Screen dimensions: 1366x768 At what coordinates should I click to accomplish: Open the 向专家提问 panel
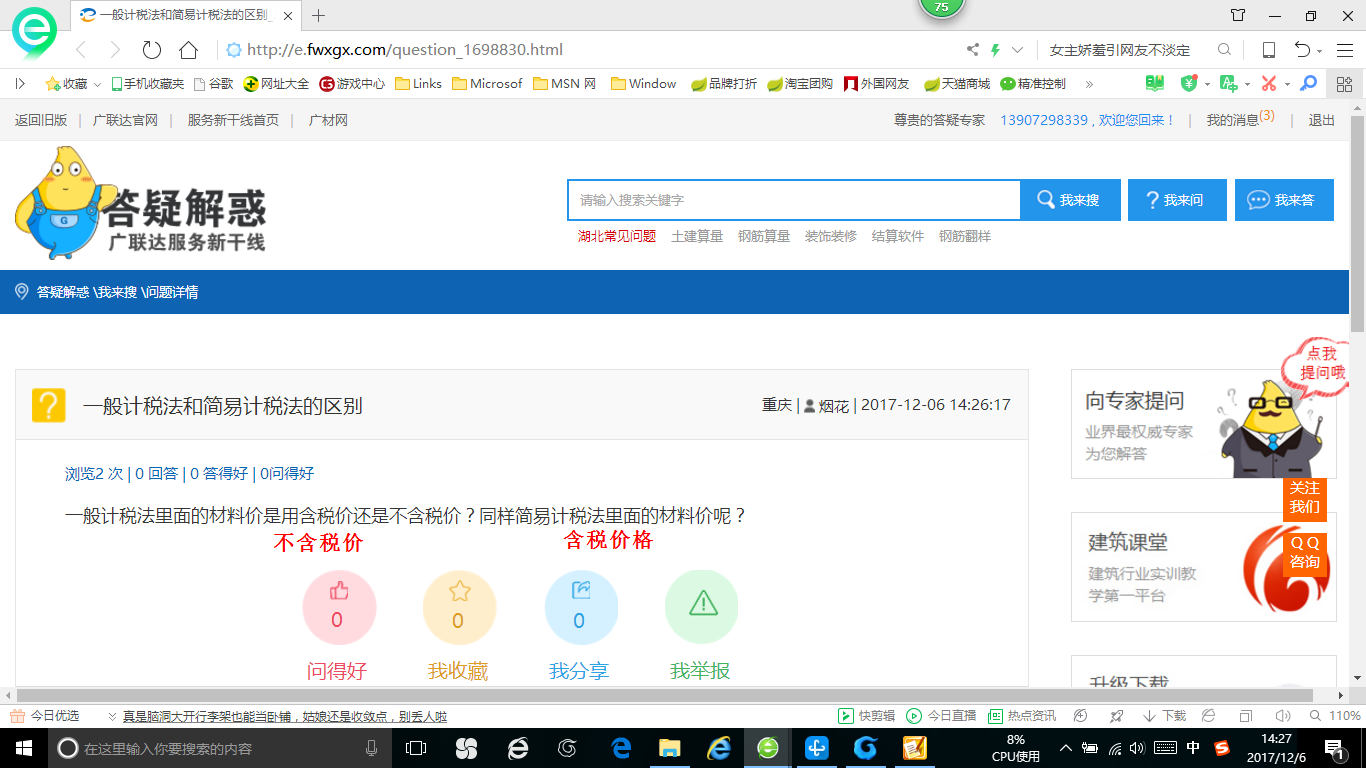click(1203, 424)
